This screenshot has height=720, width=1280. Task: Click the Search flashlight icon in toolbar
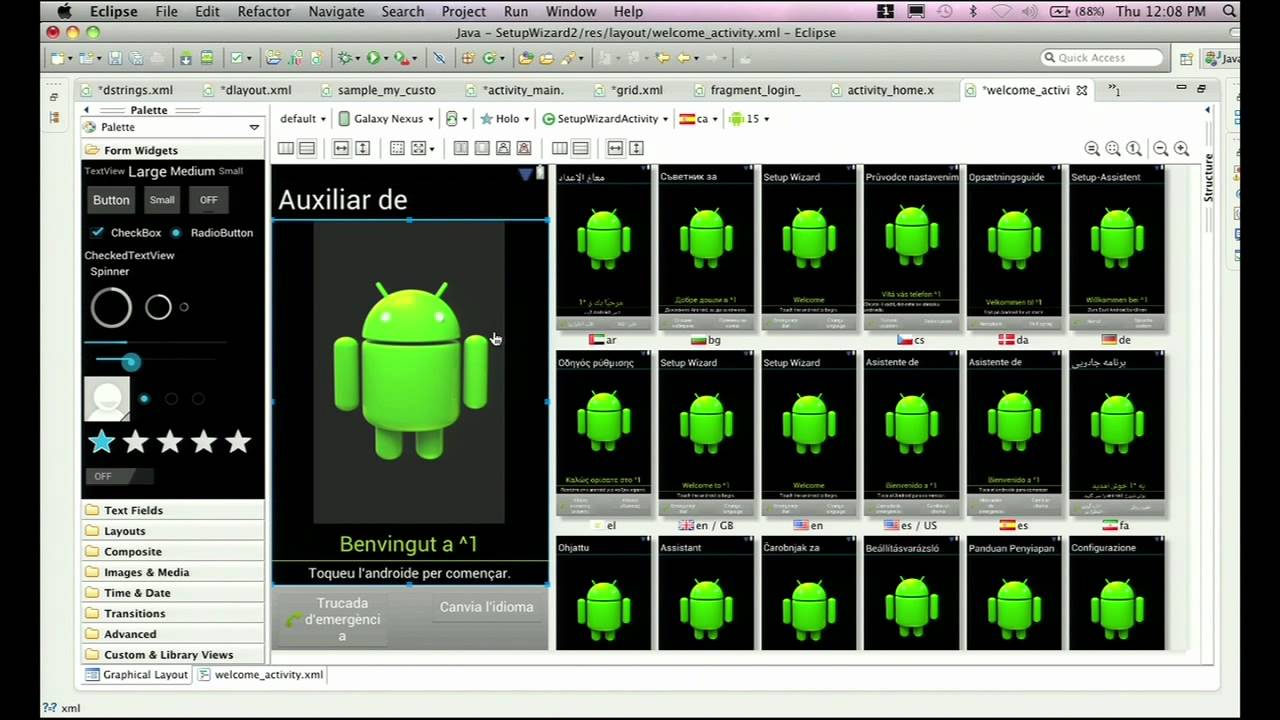click(x=566, y=58)
